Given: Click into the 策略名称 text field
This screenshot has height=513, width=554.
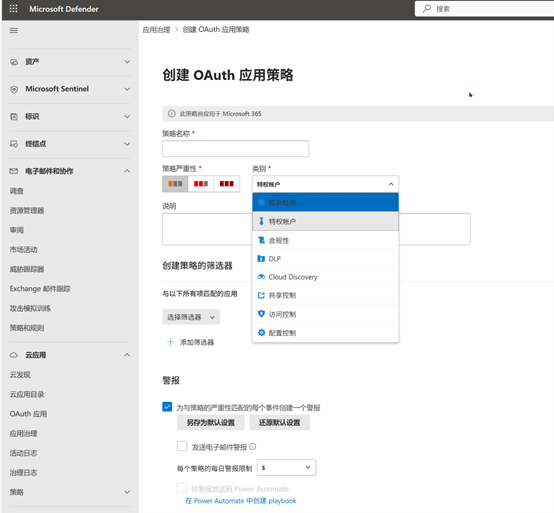Looking at the screenshot, I should (x=235, y=148).
